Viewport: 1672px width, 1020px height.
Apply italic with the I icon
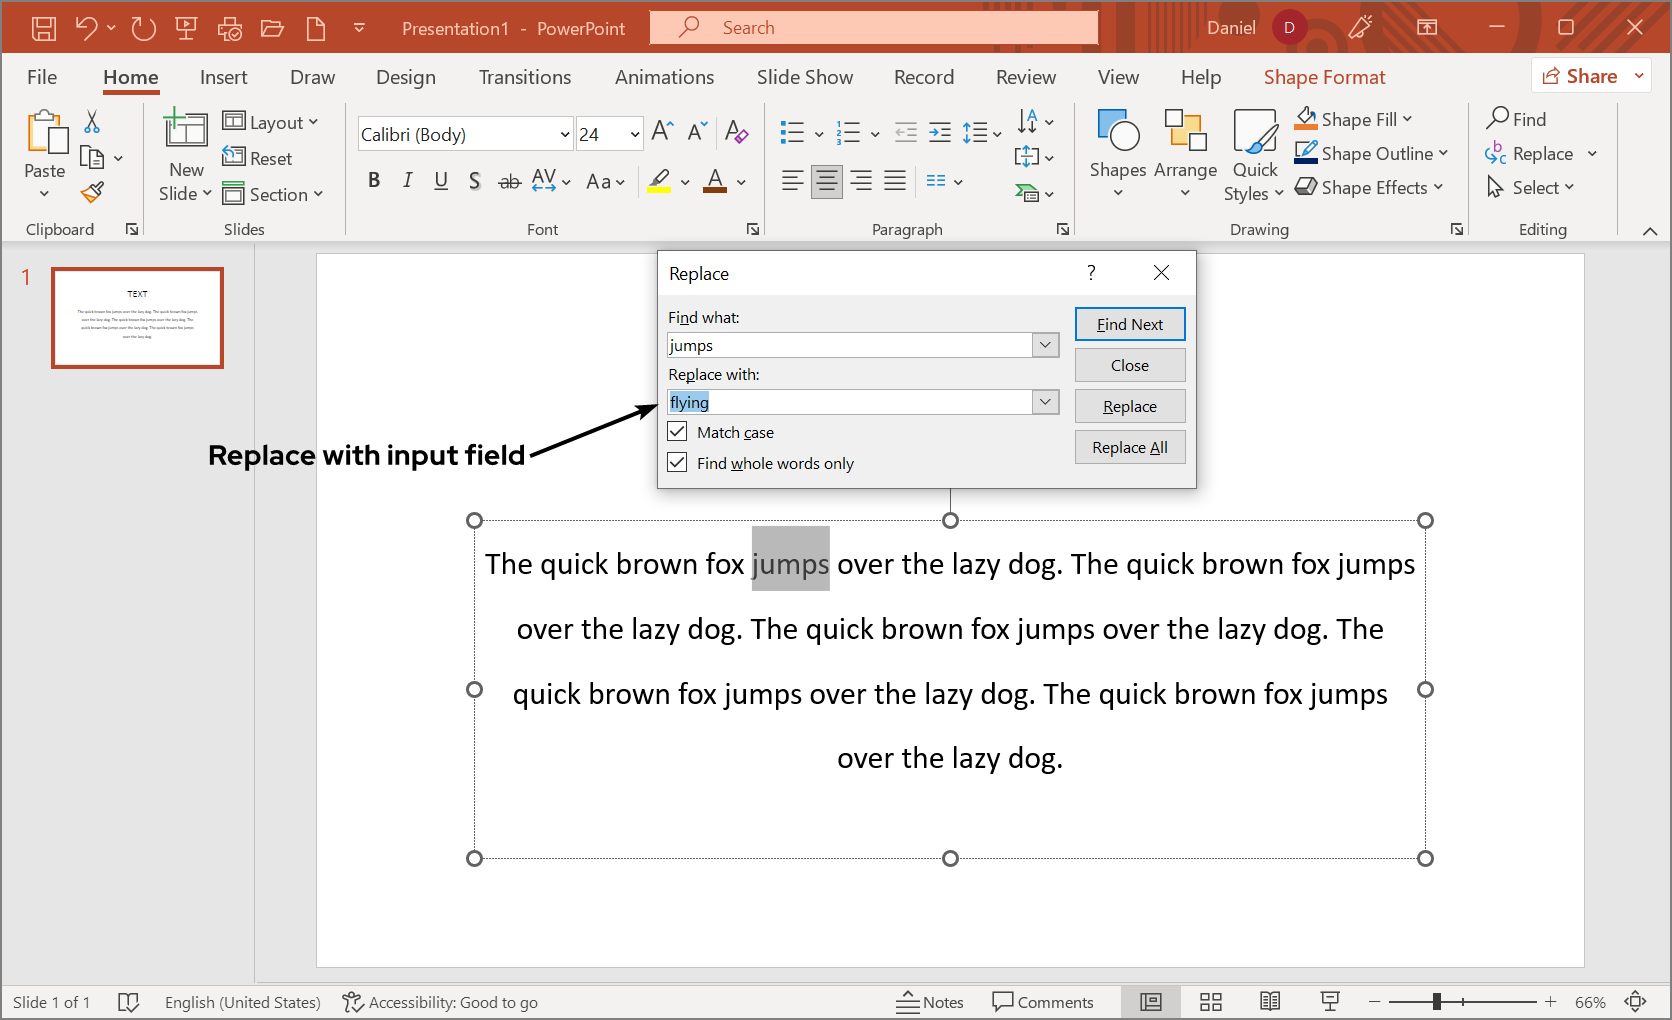click(407, 181)
